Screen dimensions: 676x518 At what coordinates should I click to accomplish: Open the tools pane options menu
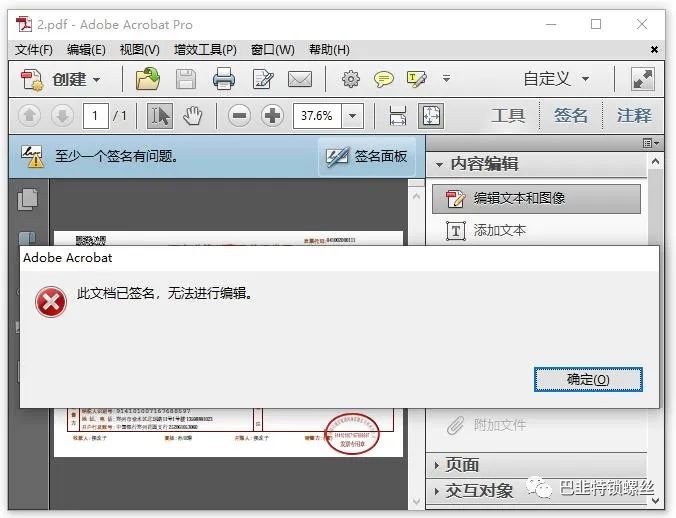pyautogui.click(x=651, y=143)
